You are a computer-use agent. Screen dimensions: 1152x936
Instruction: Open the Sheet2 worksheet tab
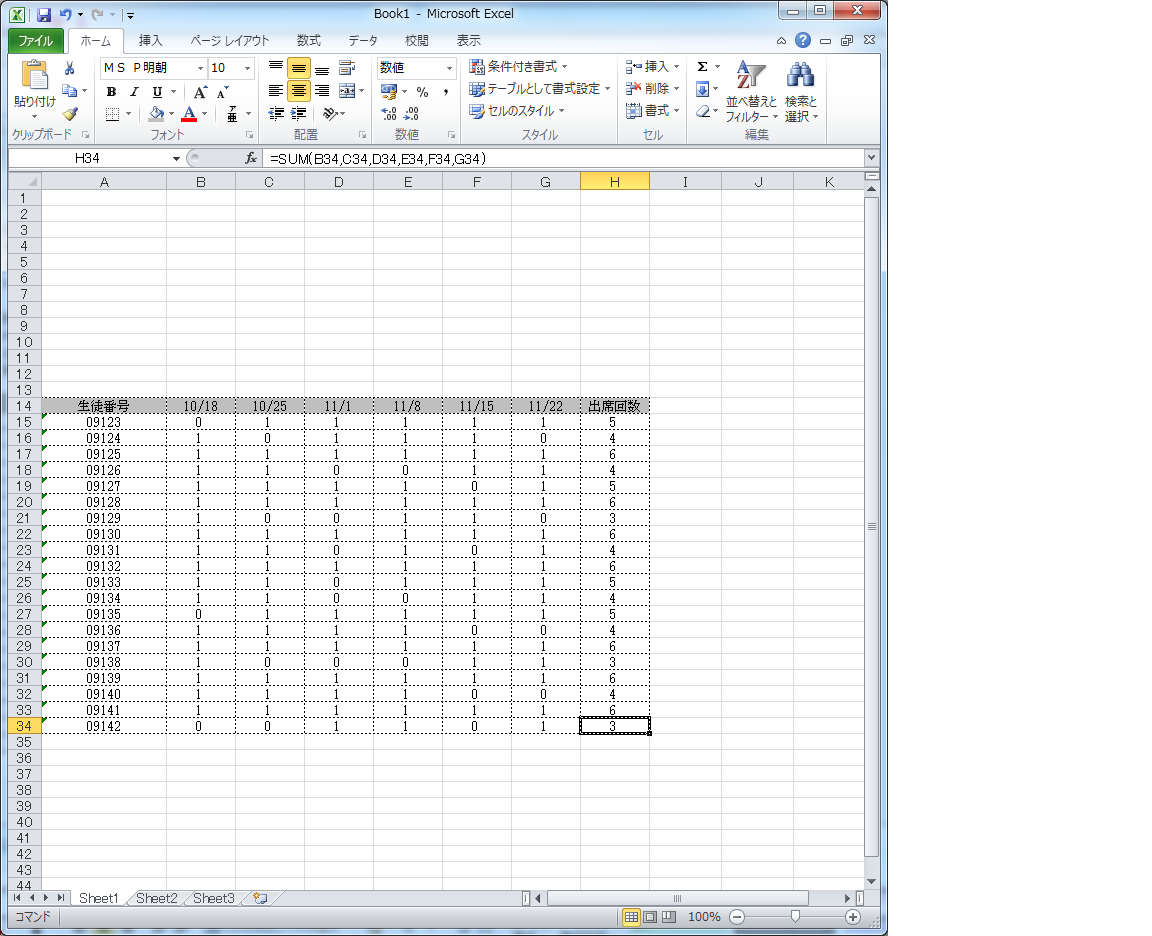[157, 898]
